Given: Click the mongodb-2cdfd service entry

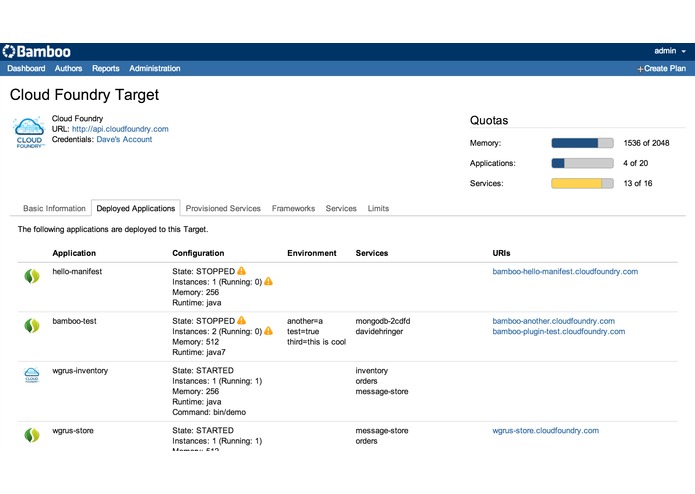Looking at the screenshot, I should 383,321.
